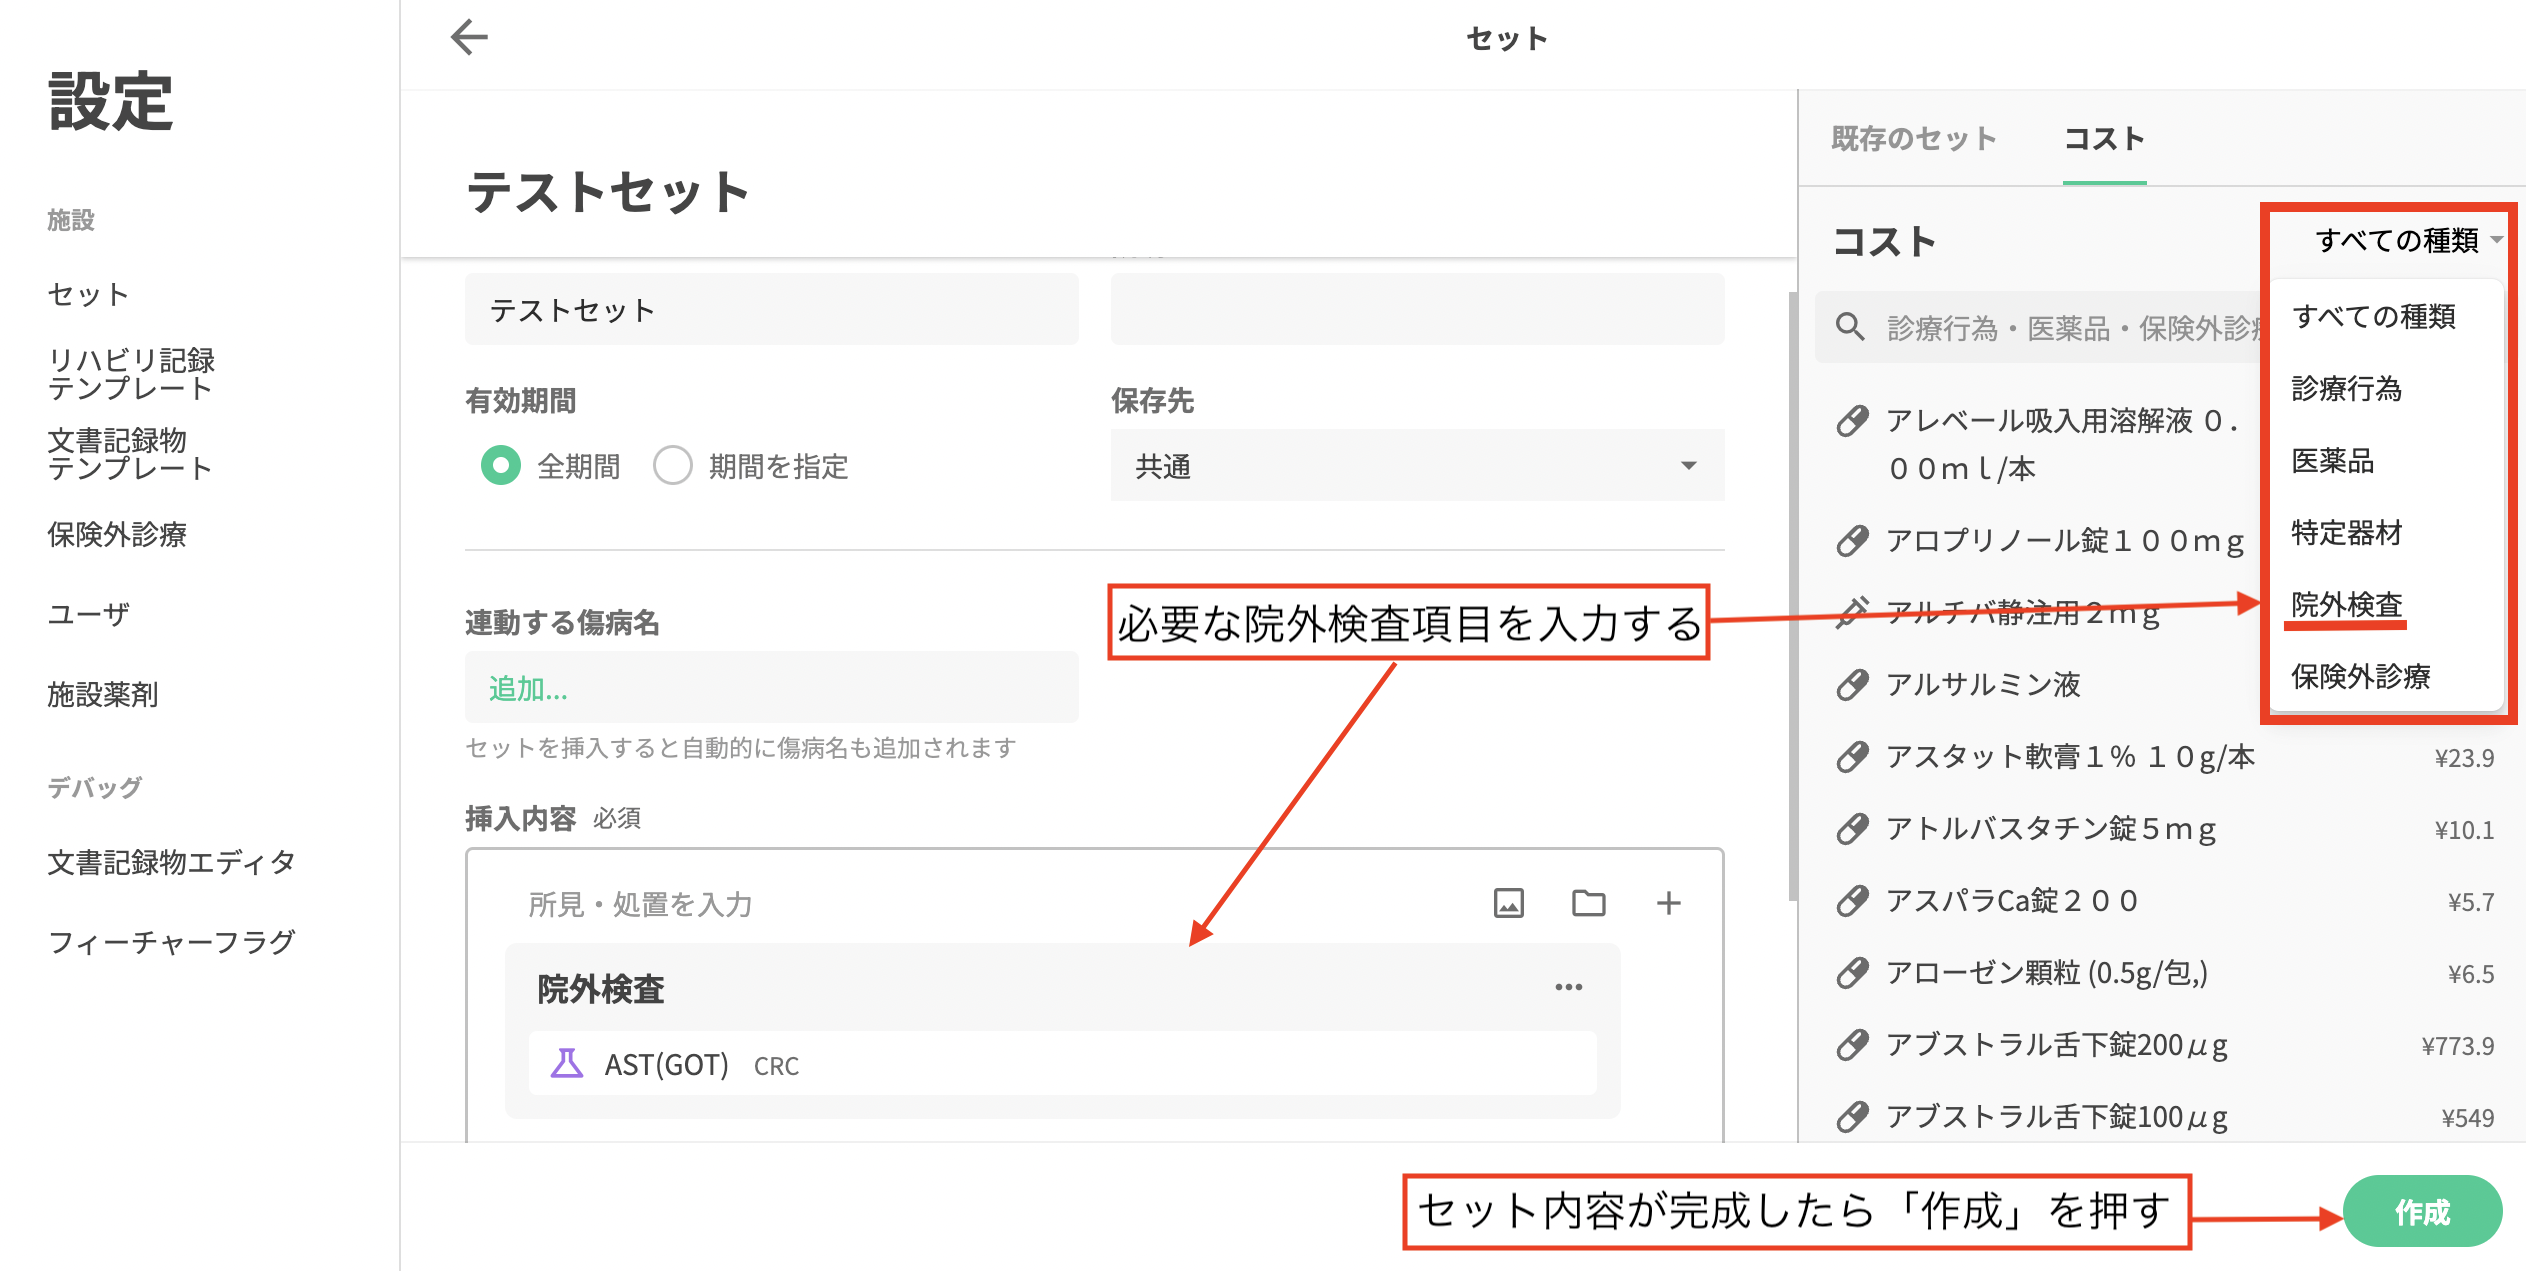Click the back arrow icon

click(x=469, y=38)
